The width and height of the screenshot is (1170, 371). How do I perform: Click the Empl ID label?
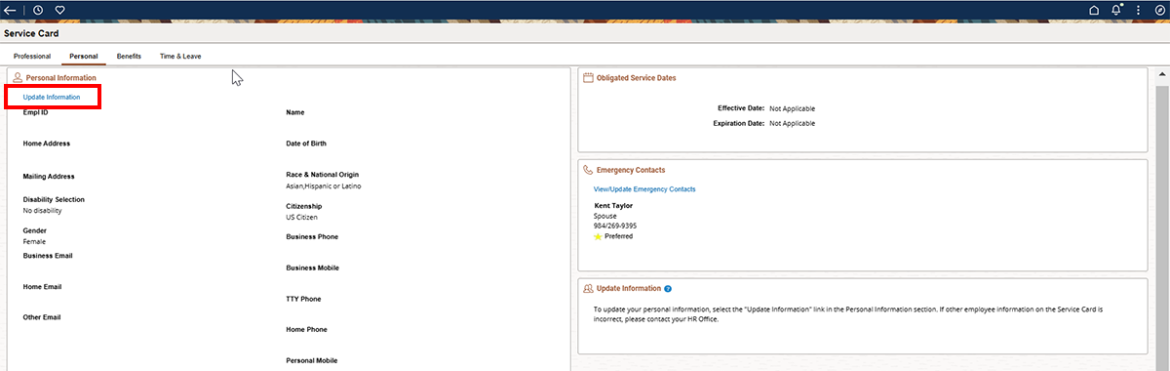tap(36, 113)
